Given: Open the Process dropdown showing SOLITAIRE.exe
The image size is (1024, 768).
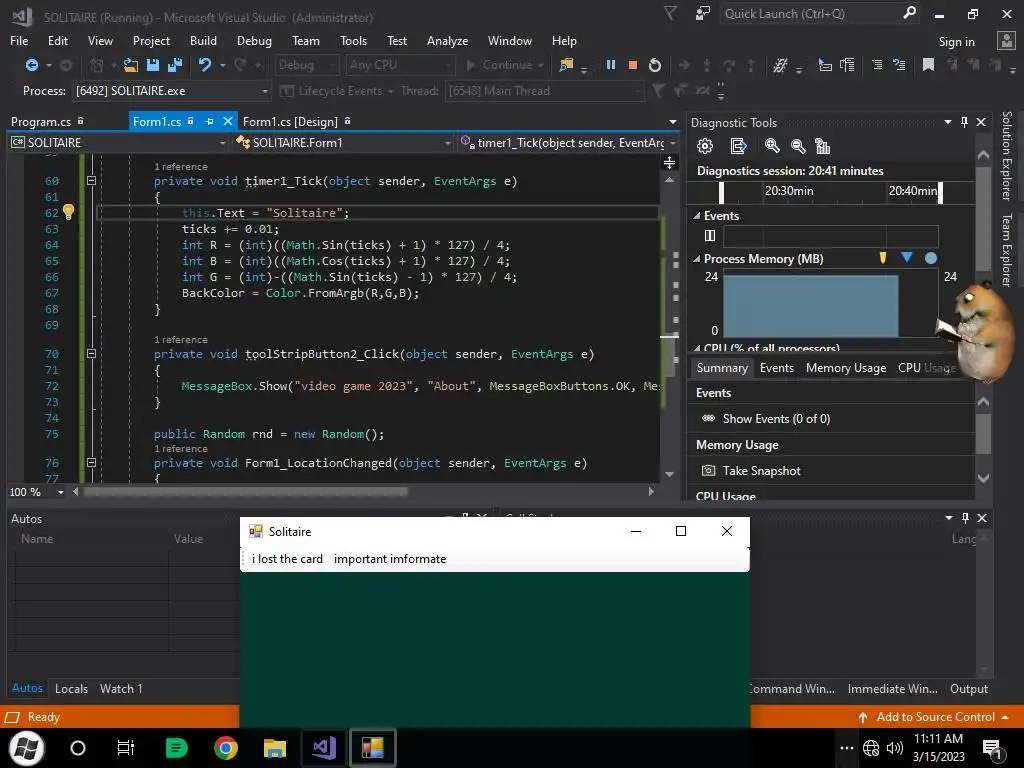Looking at the screenshot, I should pos(171,91).
